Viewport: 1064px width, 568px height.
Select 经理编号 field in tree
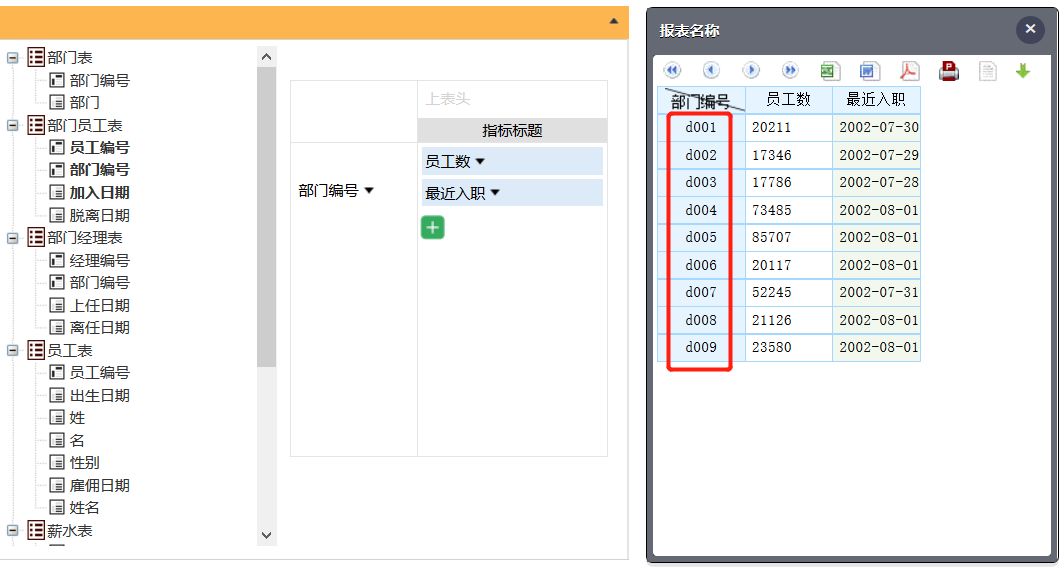click(x=99, y=261)
